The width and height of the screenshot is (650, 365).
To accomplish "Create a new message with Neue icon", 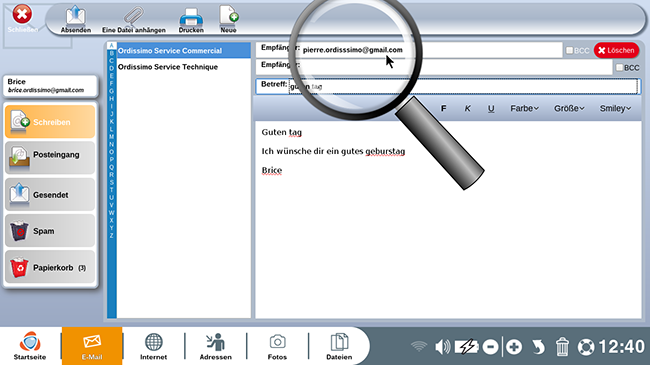I will point(228,19).
